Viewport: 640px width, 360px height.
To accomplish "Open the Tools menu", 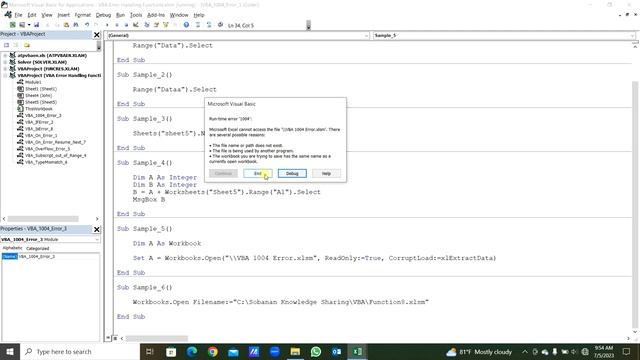I will tap(136, 15).
